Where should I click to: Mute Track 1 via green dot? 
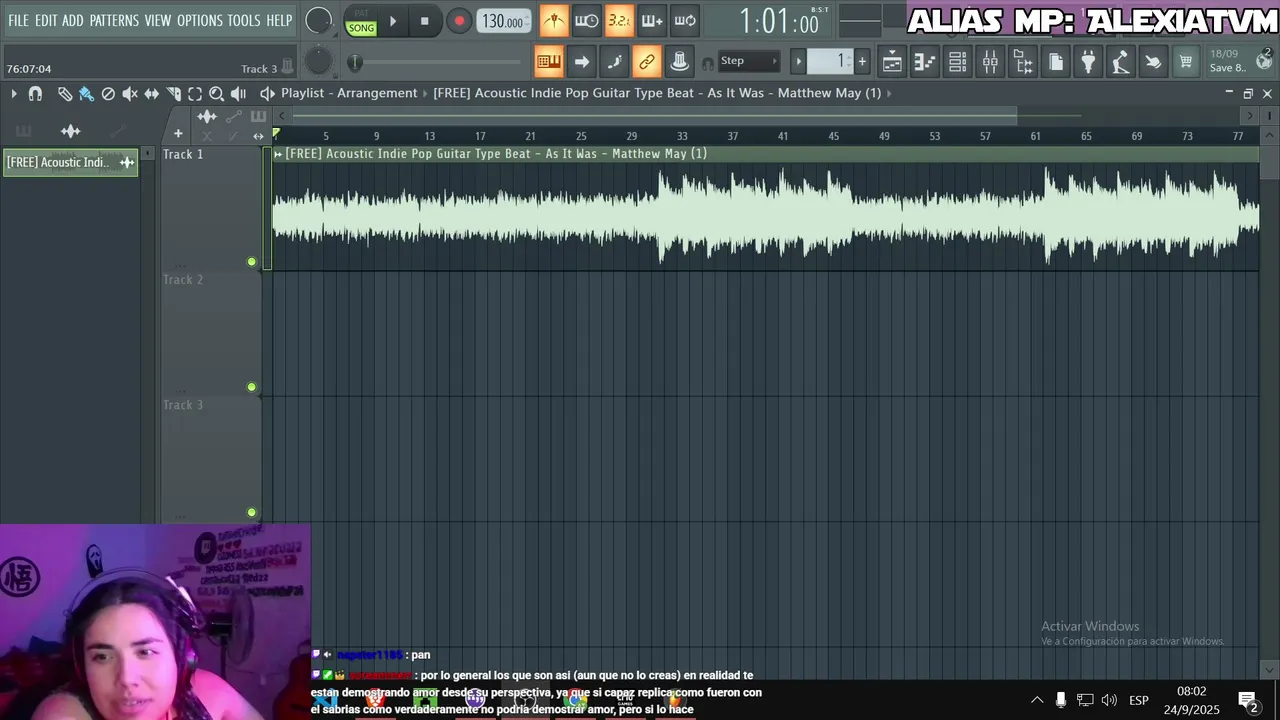pos(251,262)
